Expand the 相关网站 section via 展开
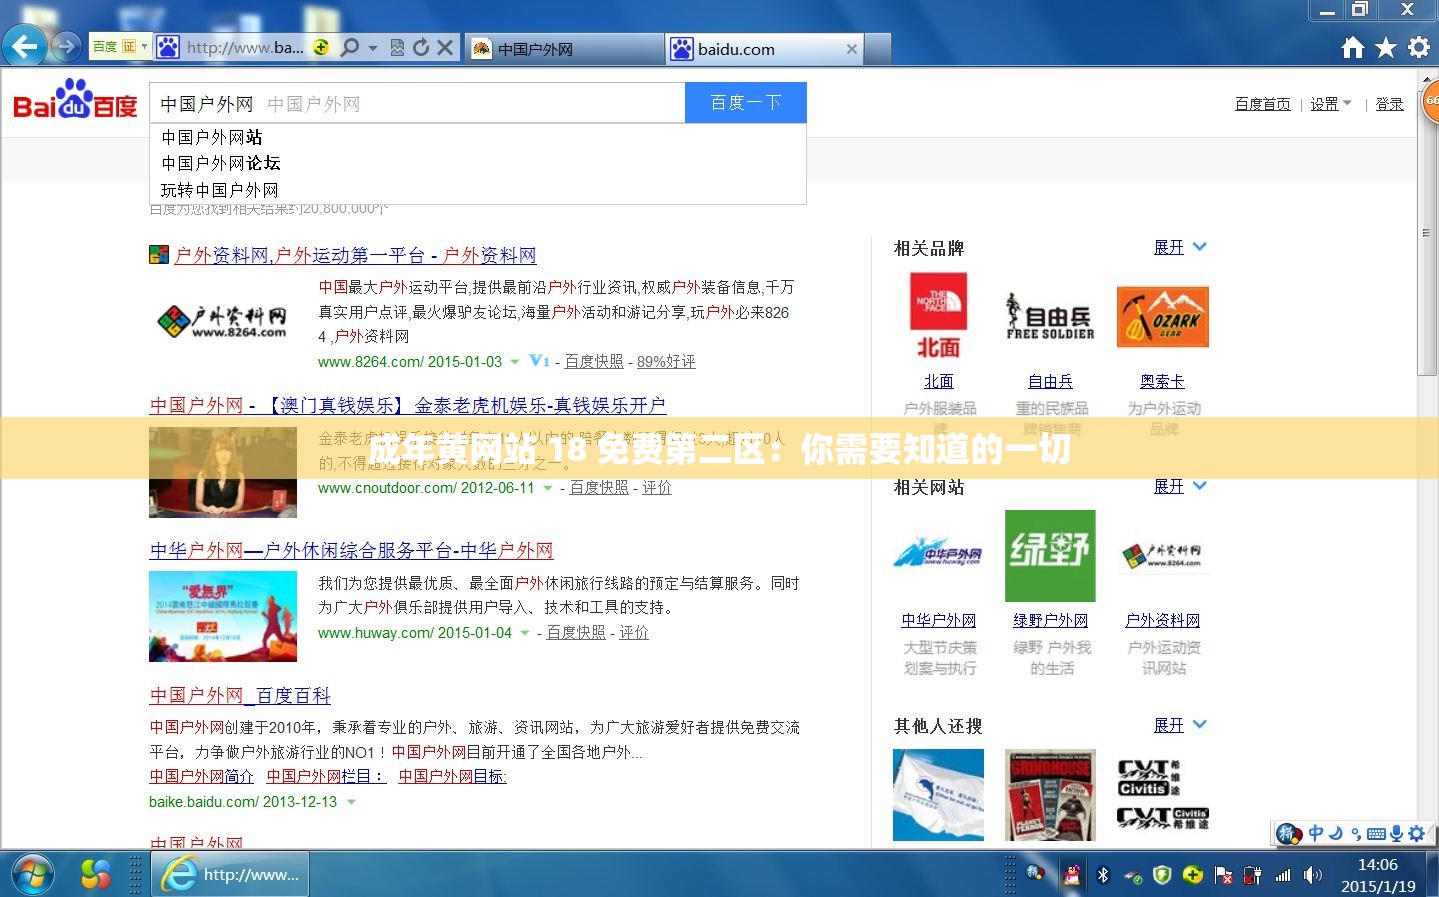This screenshot has width=1439, height=897. [x=1180, y=486]
